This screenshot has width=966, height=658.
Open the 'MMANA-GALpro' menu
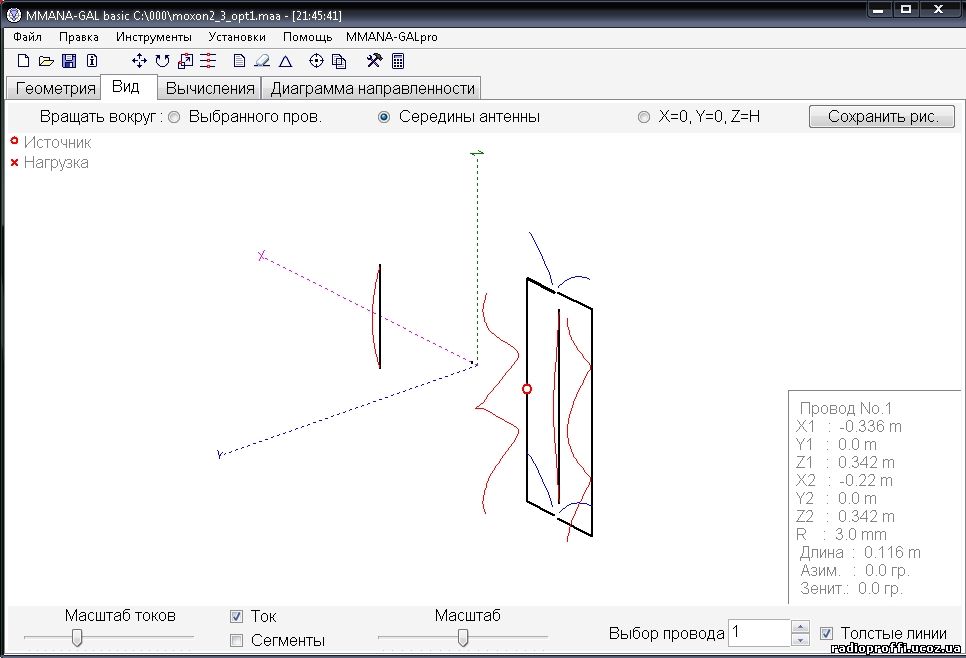(392, 37)
